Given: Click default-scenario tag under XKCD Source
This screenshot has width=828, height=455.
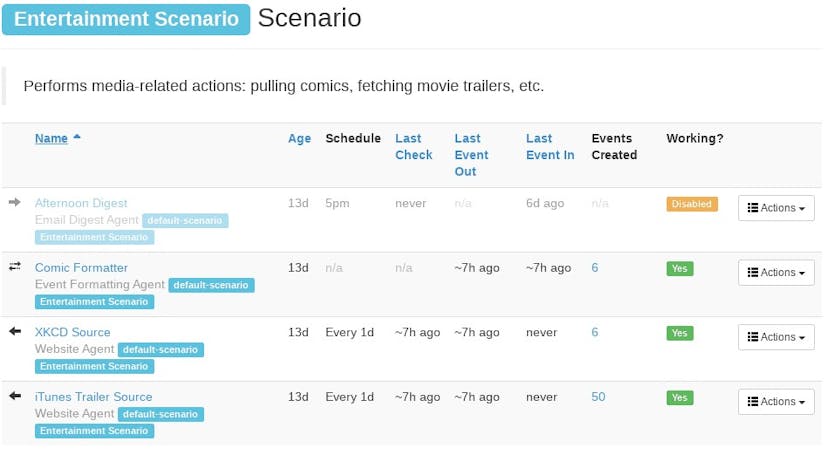Looking at the screenshot, I should click(161, 349).
